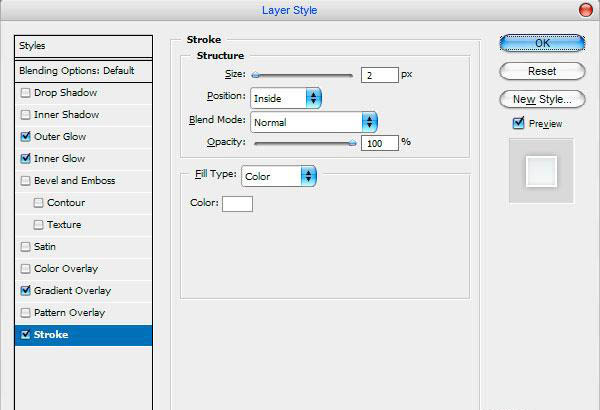This screenshot has height=410, width=600.
Task: Enable the Drop Shadow checkbox
Action: tap(25, 93)
